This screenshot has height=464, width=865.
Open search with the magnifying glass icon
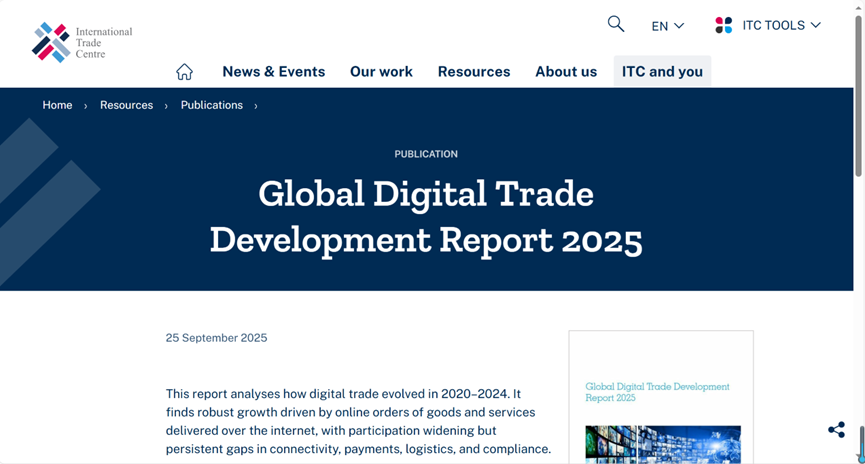(616, 24)
